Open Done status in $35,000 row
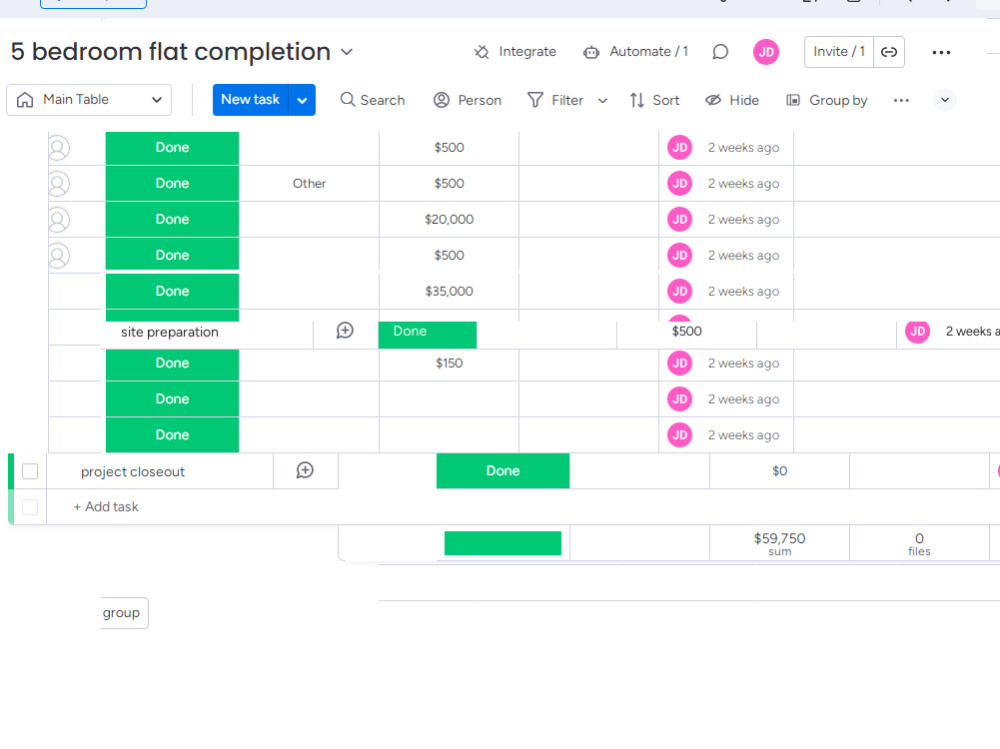Viewport: 1000px width, 749px height. click(x=172, y=291)
